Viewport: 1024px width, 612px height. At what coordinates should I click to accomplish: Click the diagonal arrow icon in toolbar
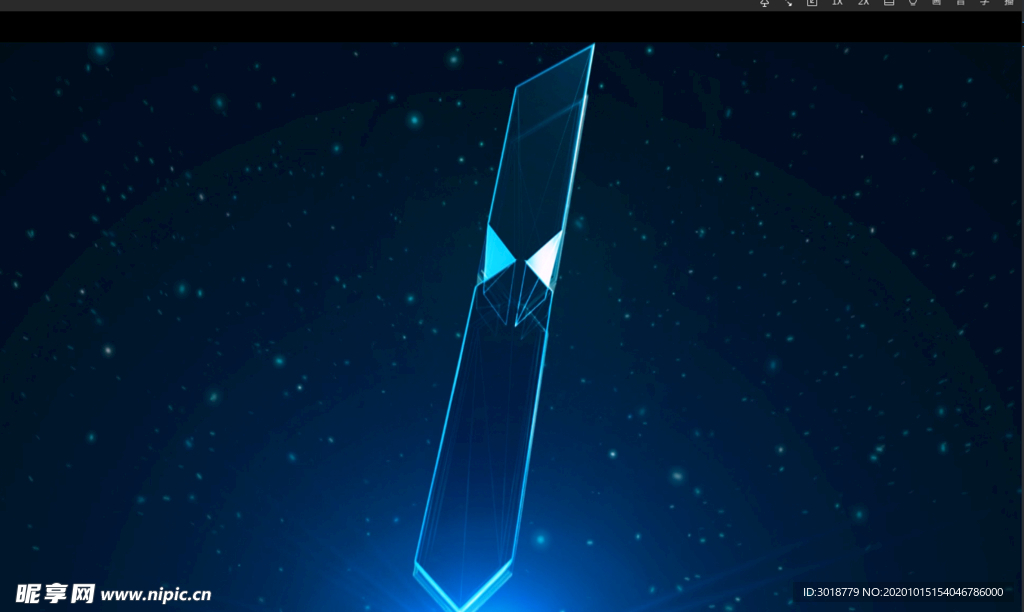click(788, 3)
